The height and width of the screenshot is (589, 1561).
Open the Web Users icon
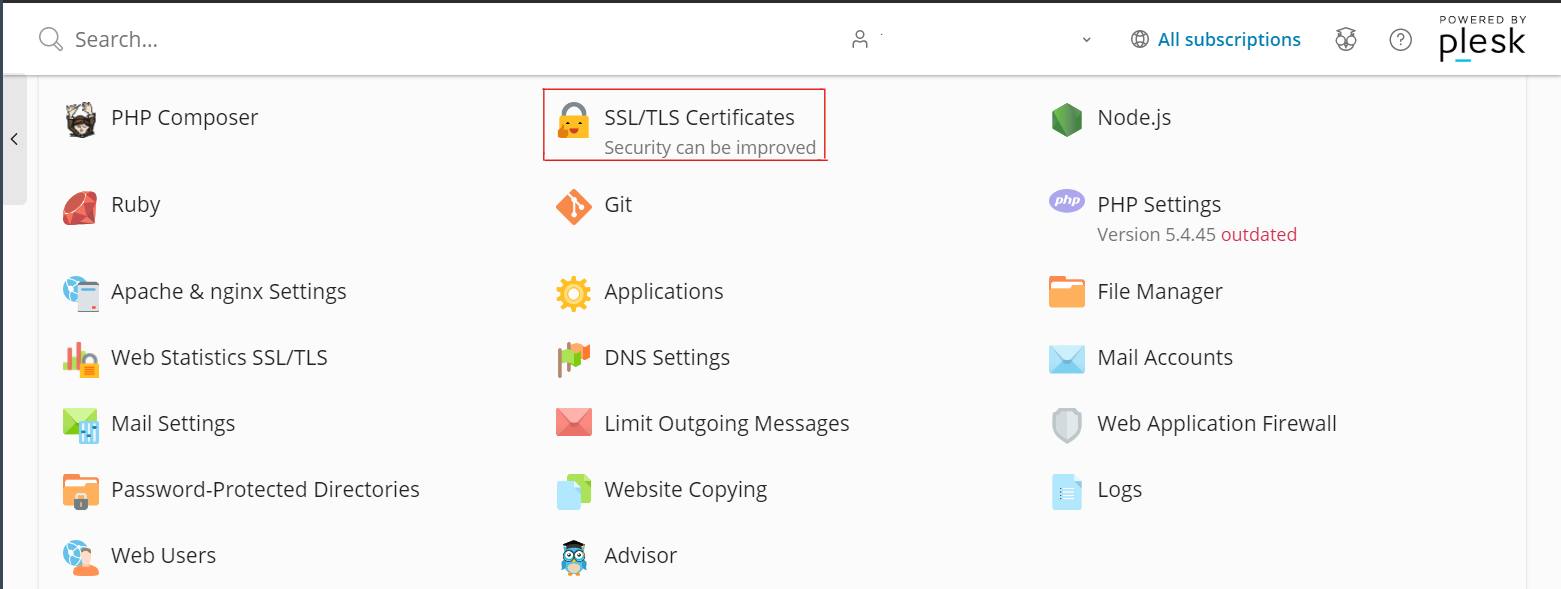coord(80,557)
